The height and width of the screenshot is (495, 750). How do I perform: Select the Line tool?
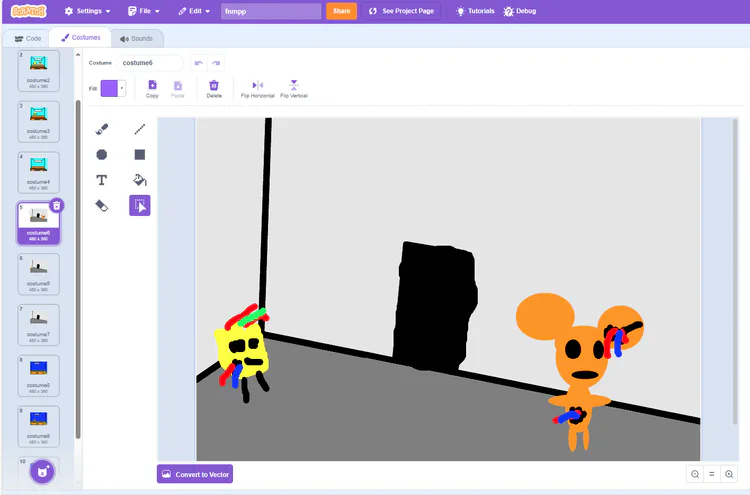140,129
